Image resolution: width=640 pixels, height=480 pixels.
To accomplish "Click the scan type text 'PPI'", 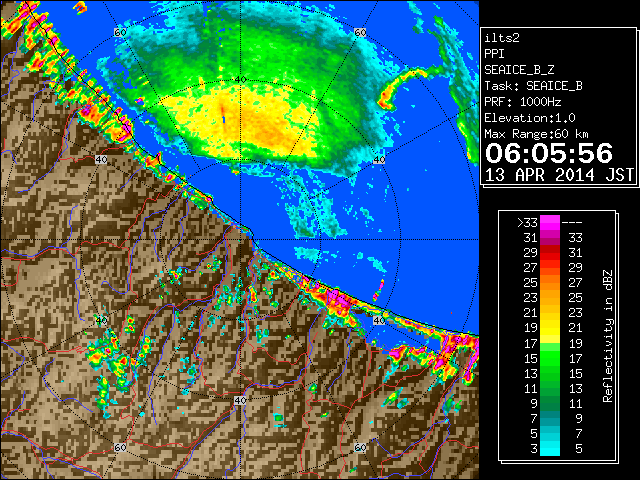I will (x=494, y=54).
